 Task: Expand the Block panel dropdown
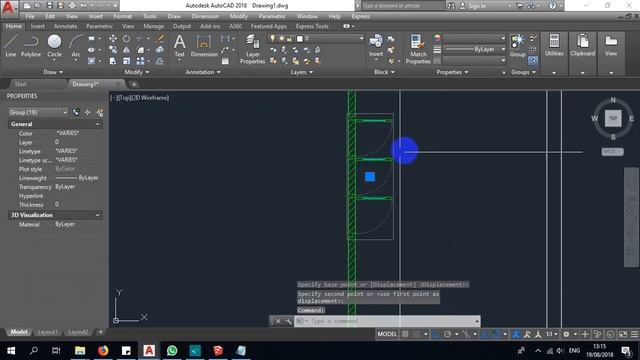pos(384,72)
